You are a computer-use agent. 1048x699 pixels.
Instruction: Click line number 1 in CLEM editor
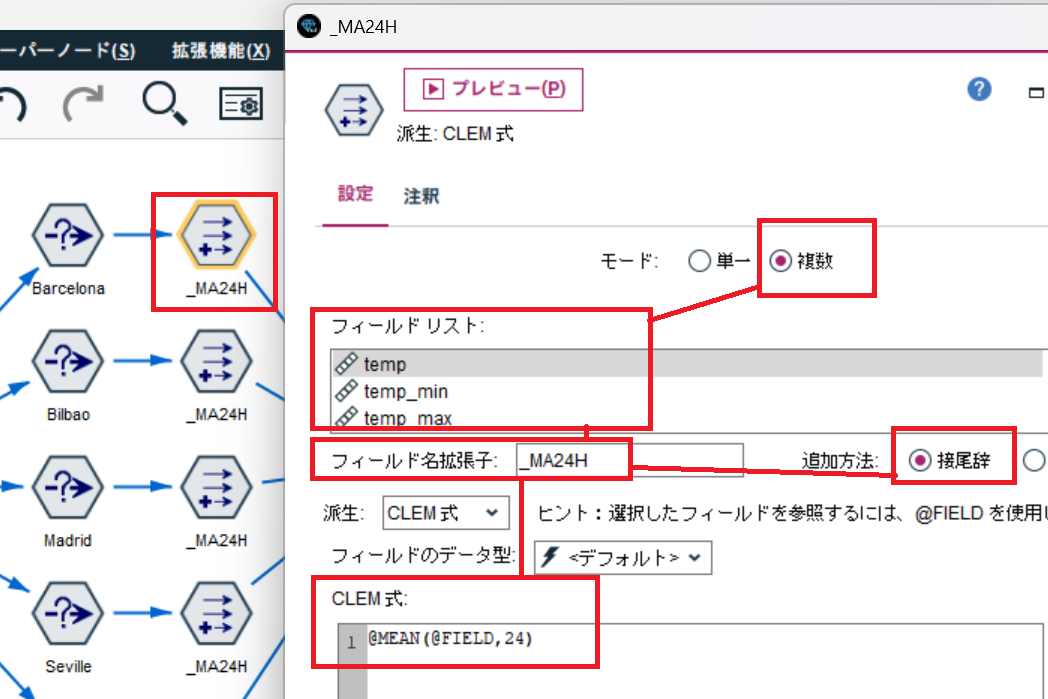[352, 643]
